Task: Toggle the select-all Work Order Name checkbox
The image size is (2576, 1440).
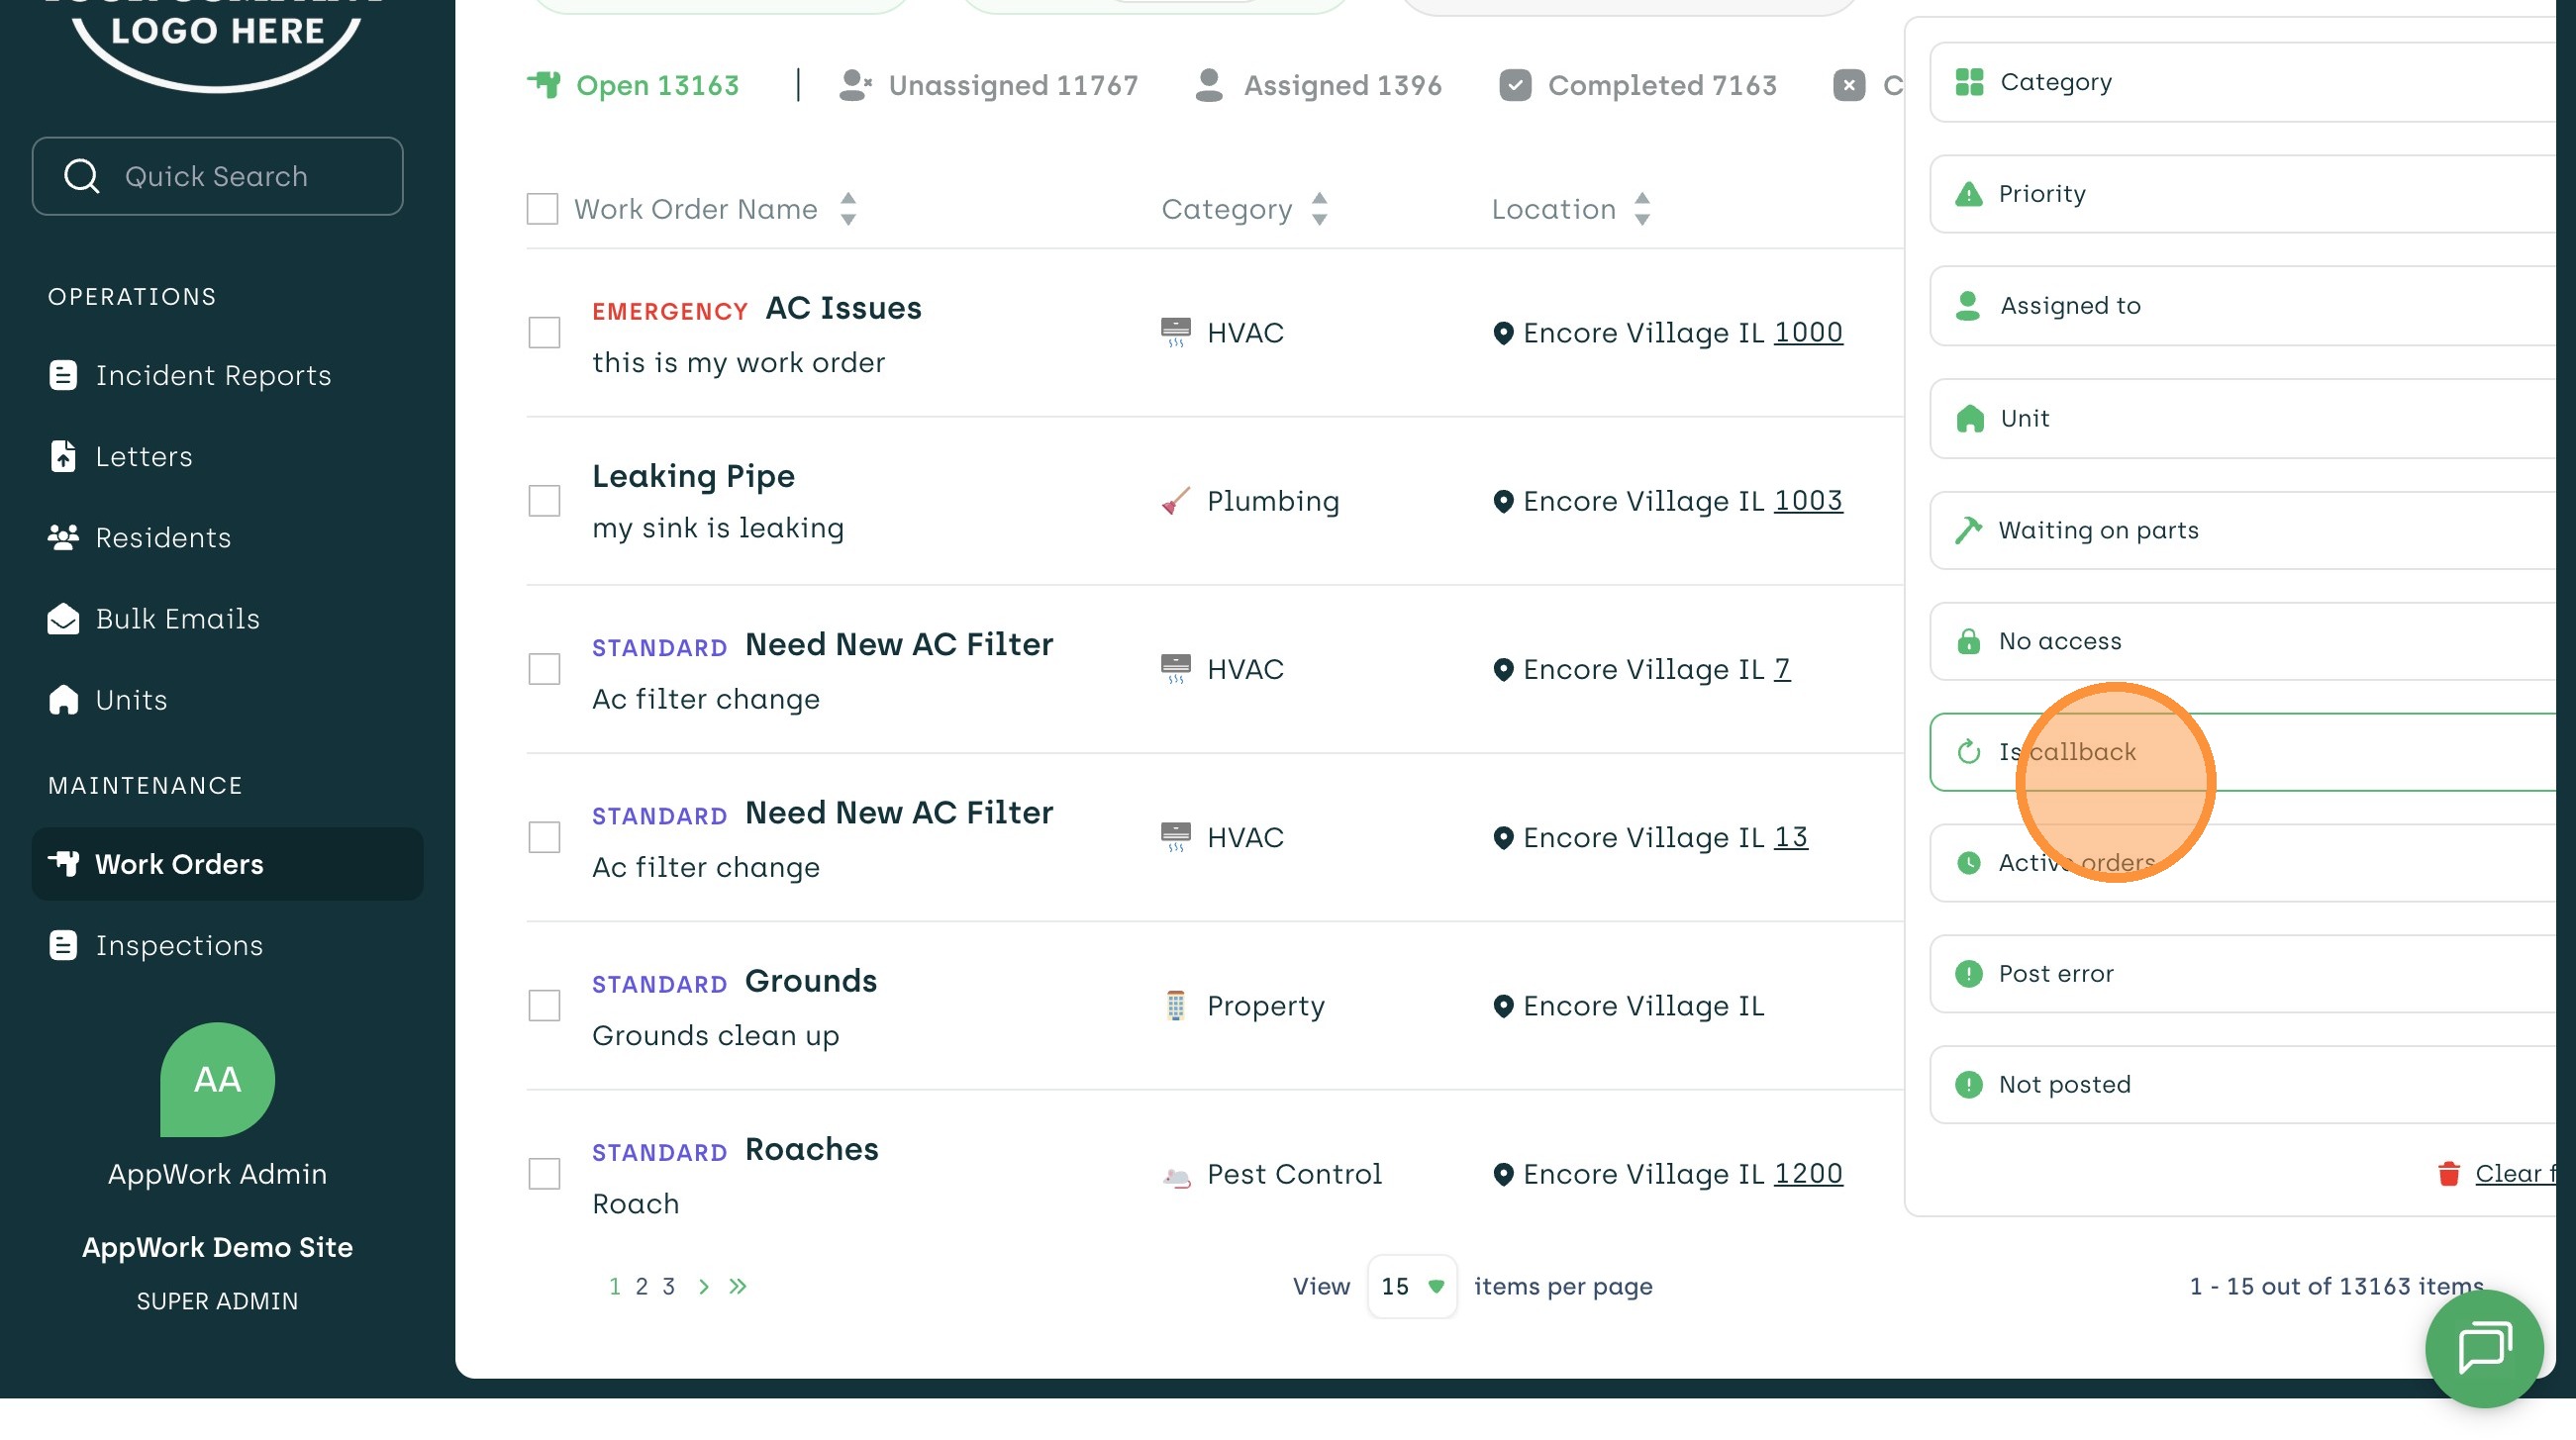Action: pyautogui.click(x=542, y=209)
